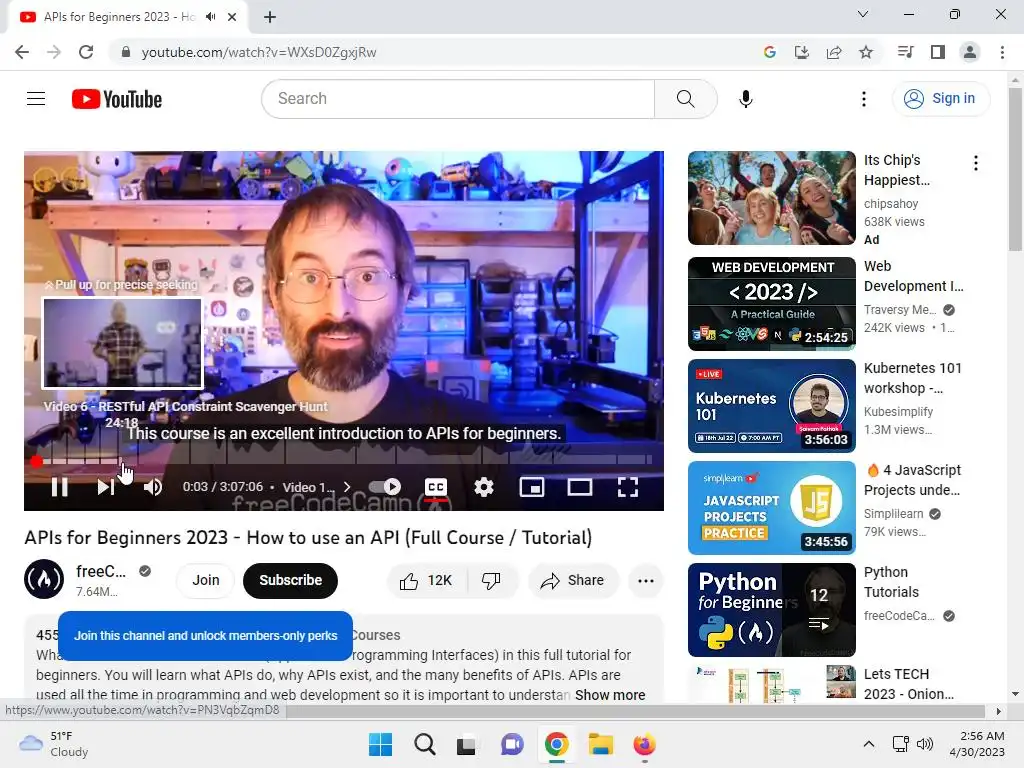Open freeCodeCamp channel avatar
Screen dimensions: 1024x768
click(44, 579)
